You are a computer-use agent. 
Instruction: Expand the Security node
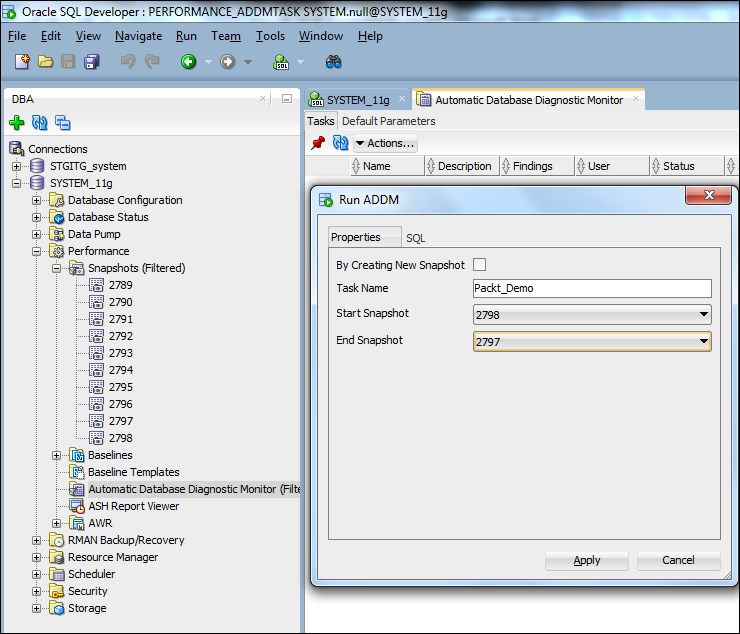36,591
